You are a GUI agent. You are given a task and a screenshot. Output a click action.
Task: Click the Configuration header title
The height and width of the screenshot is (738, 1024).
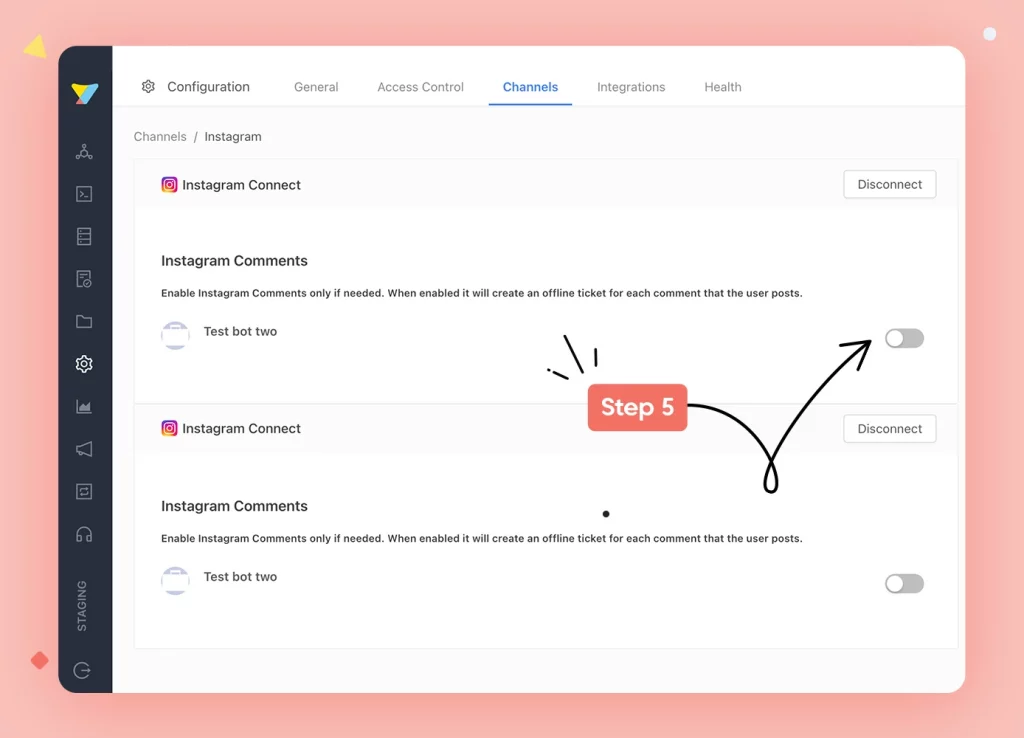[x=208, y=87]
